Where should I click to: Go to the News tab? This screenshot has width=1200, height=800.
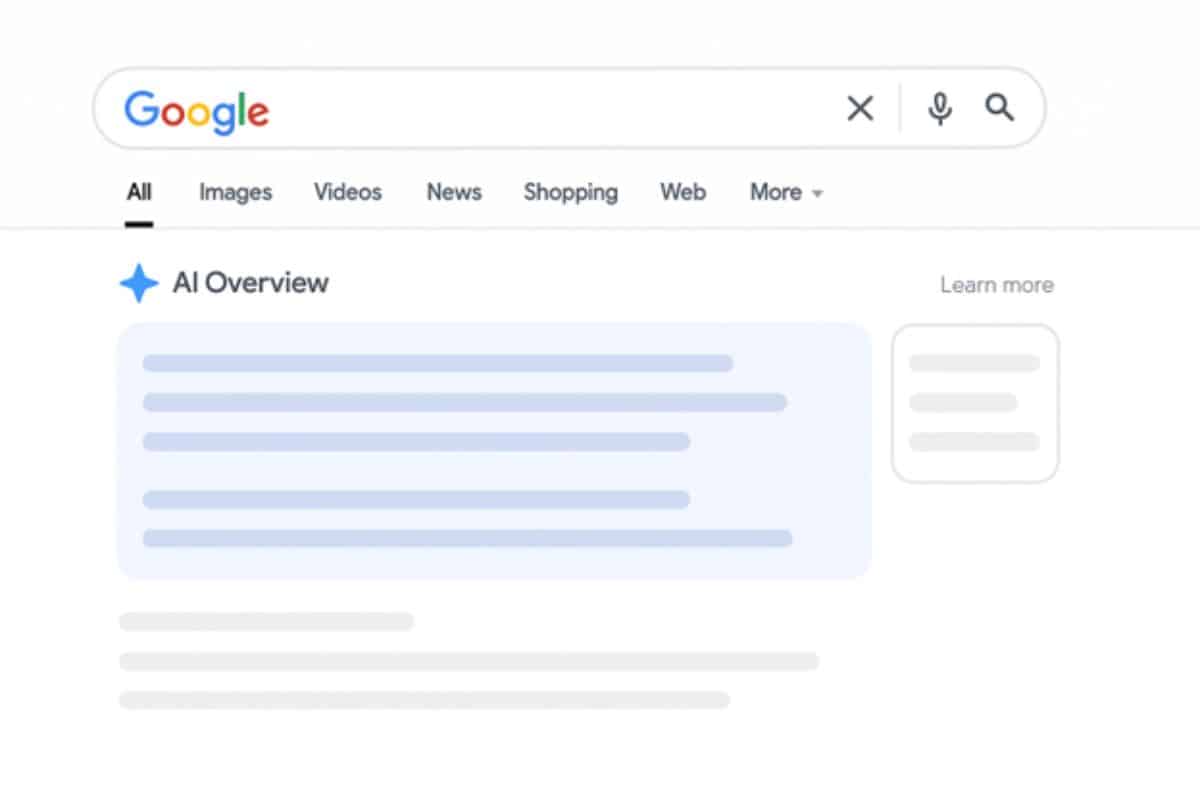(x=454, y=192)
